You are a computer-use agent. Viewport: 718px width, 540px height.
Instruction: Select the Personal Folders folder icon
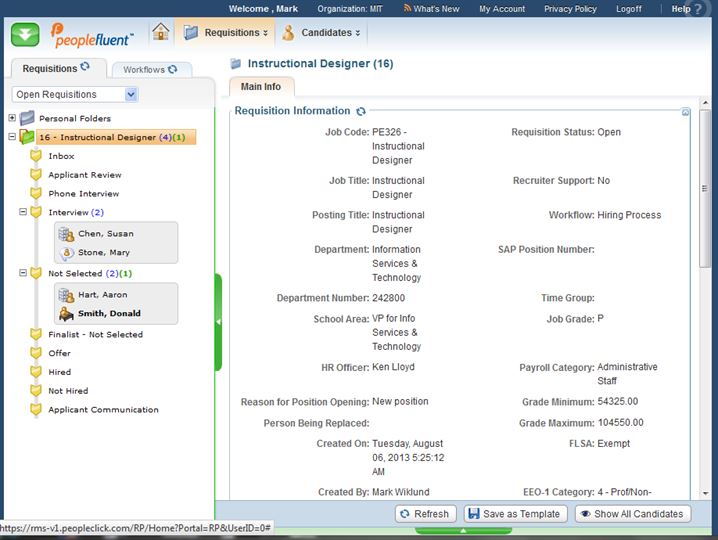click(x=27, y=118)
